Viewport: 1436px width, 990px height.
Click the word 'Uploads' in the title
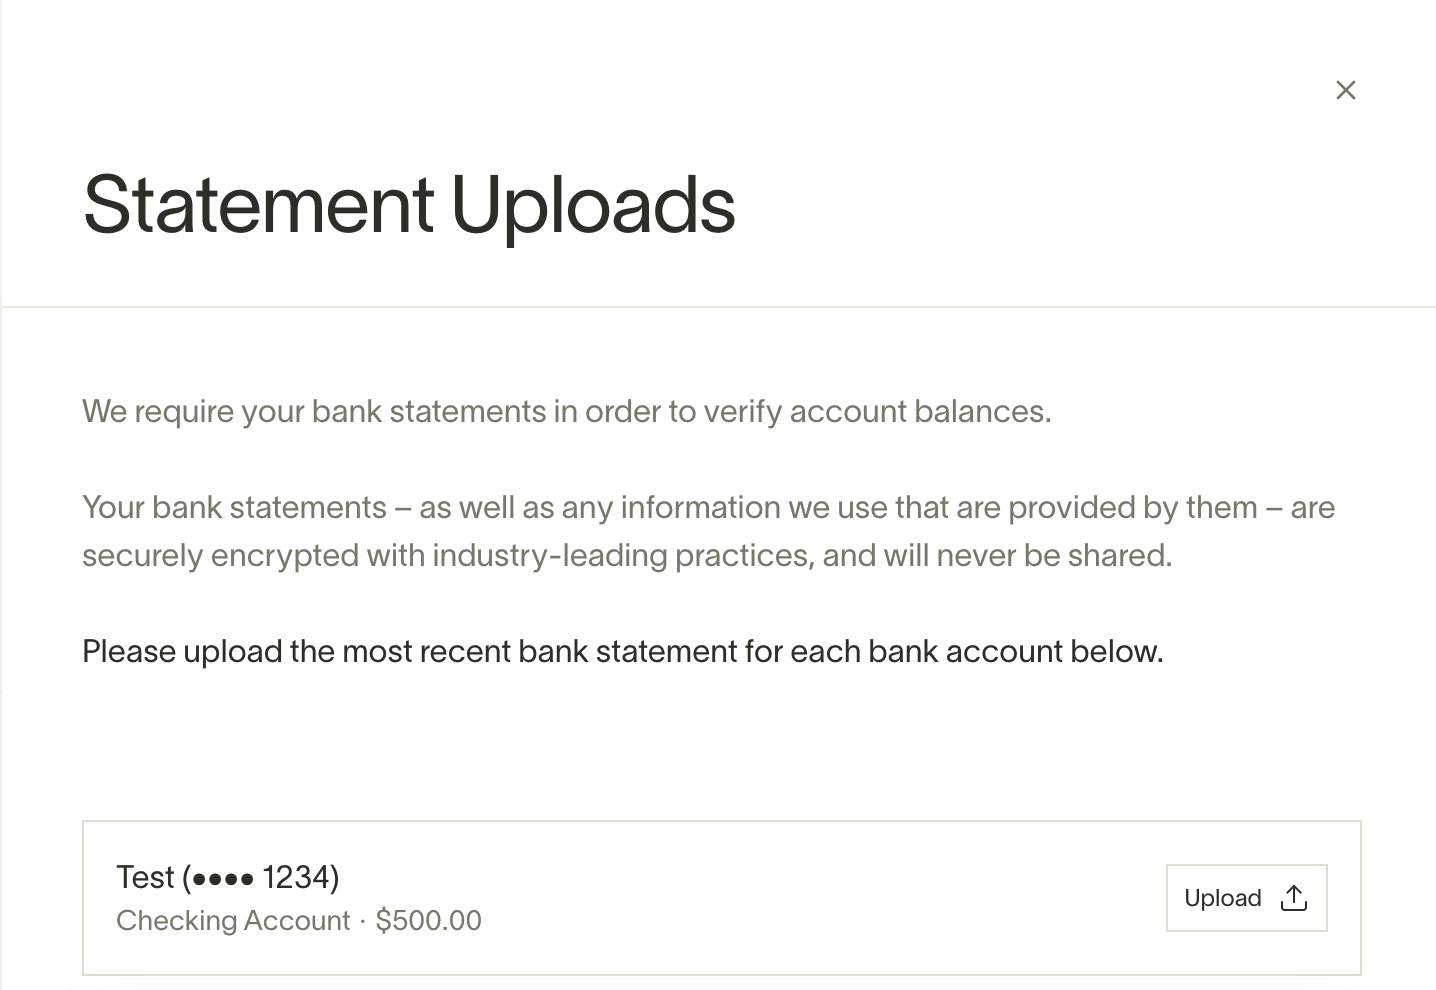[x=593, y=206]
